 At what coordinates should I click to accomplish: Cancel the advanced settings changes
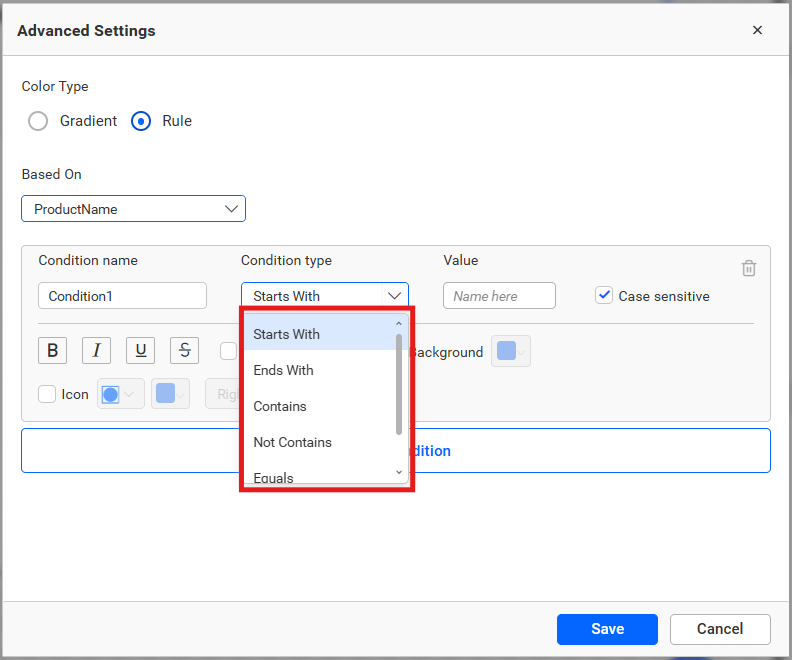pyautogui.click(x=720, y=629)
